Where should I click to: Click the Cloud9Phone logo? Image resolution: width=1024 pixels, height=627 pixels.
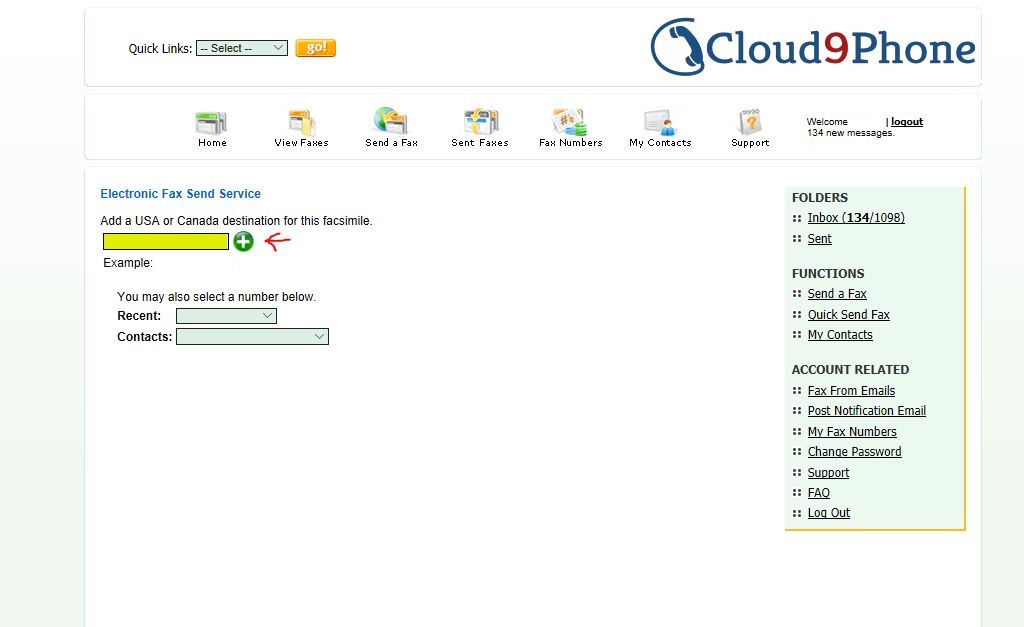point(812,47)
